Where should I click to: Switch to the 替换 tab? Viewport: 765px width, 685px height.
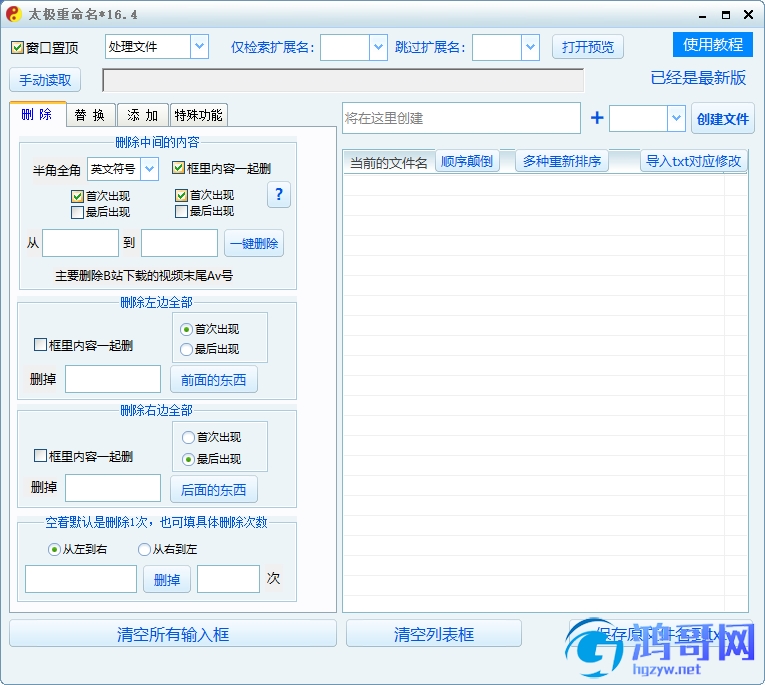click(91, 115)
